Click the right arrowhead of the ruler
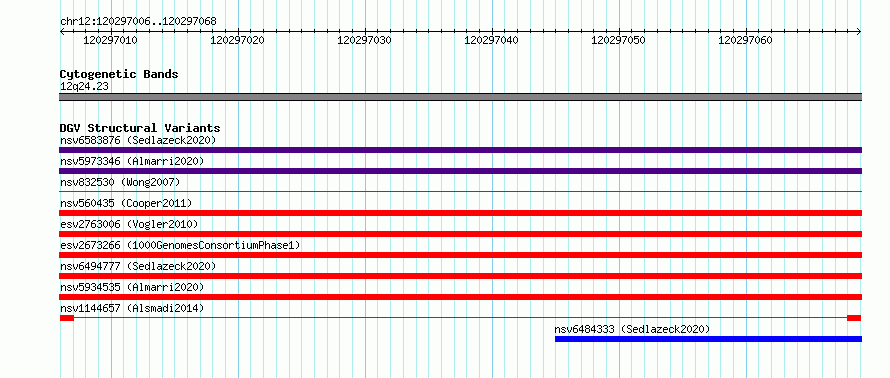Viewport: 890px width, 378px height. click(x=859, y=32)
